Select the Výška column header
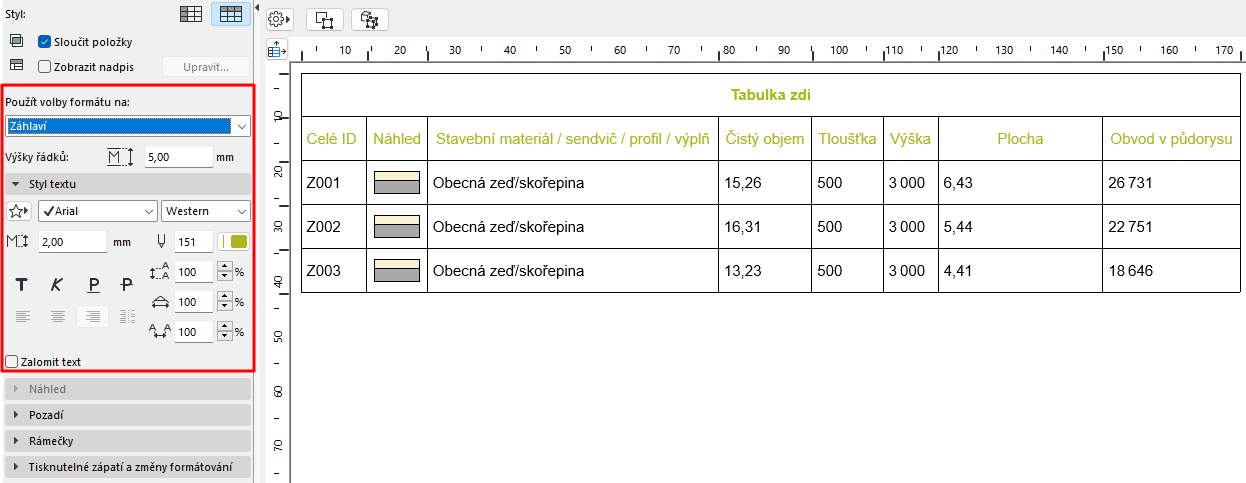Viewport: 1246px width, 483px height. [910, 139]
